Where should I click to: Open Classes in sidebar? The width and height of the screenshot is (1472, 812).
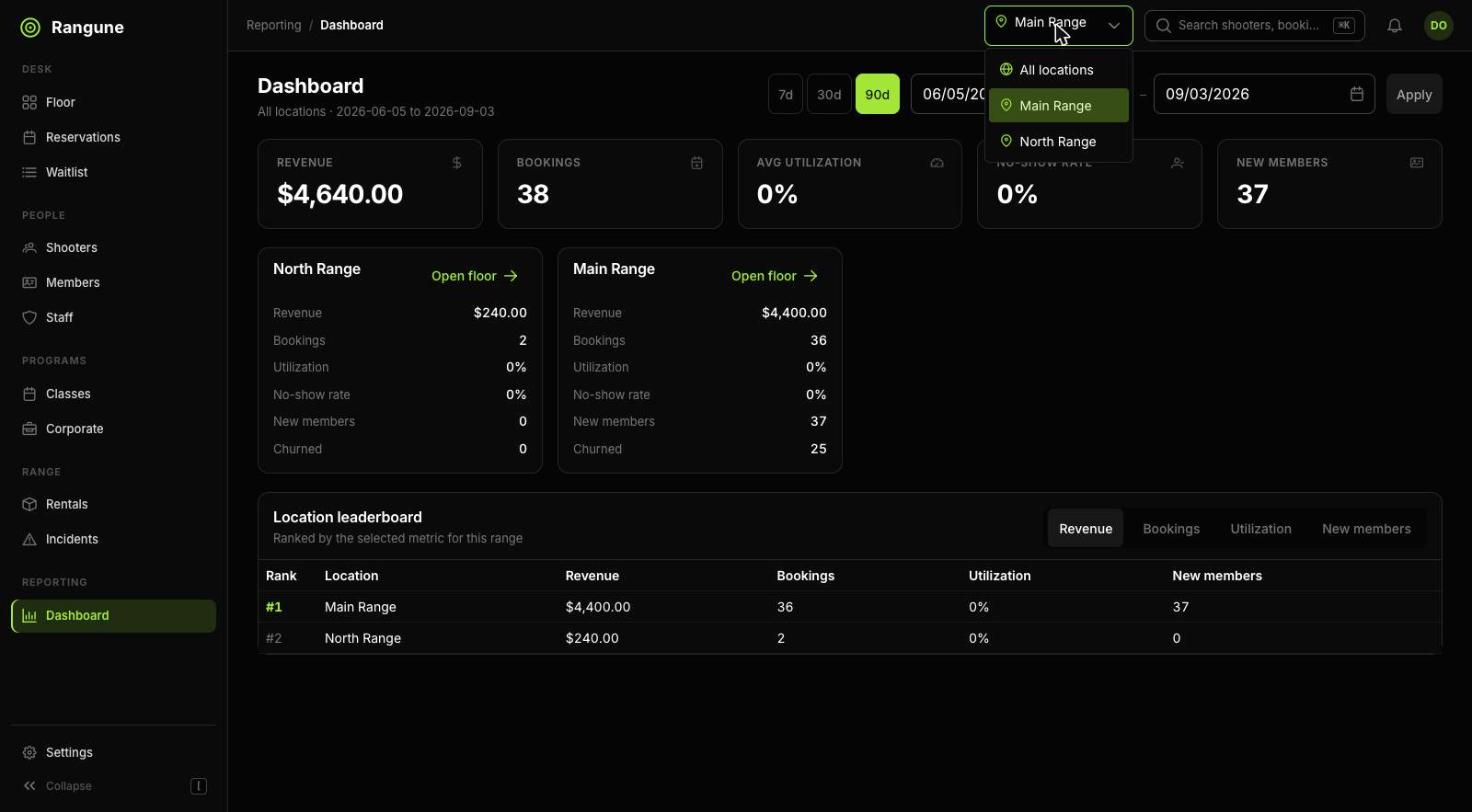tap(113, 394)
